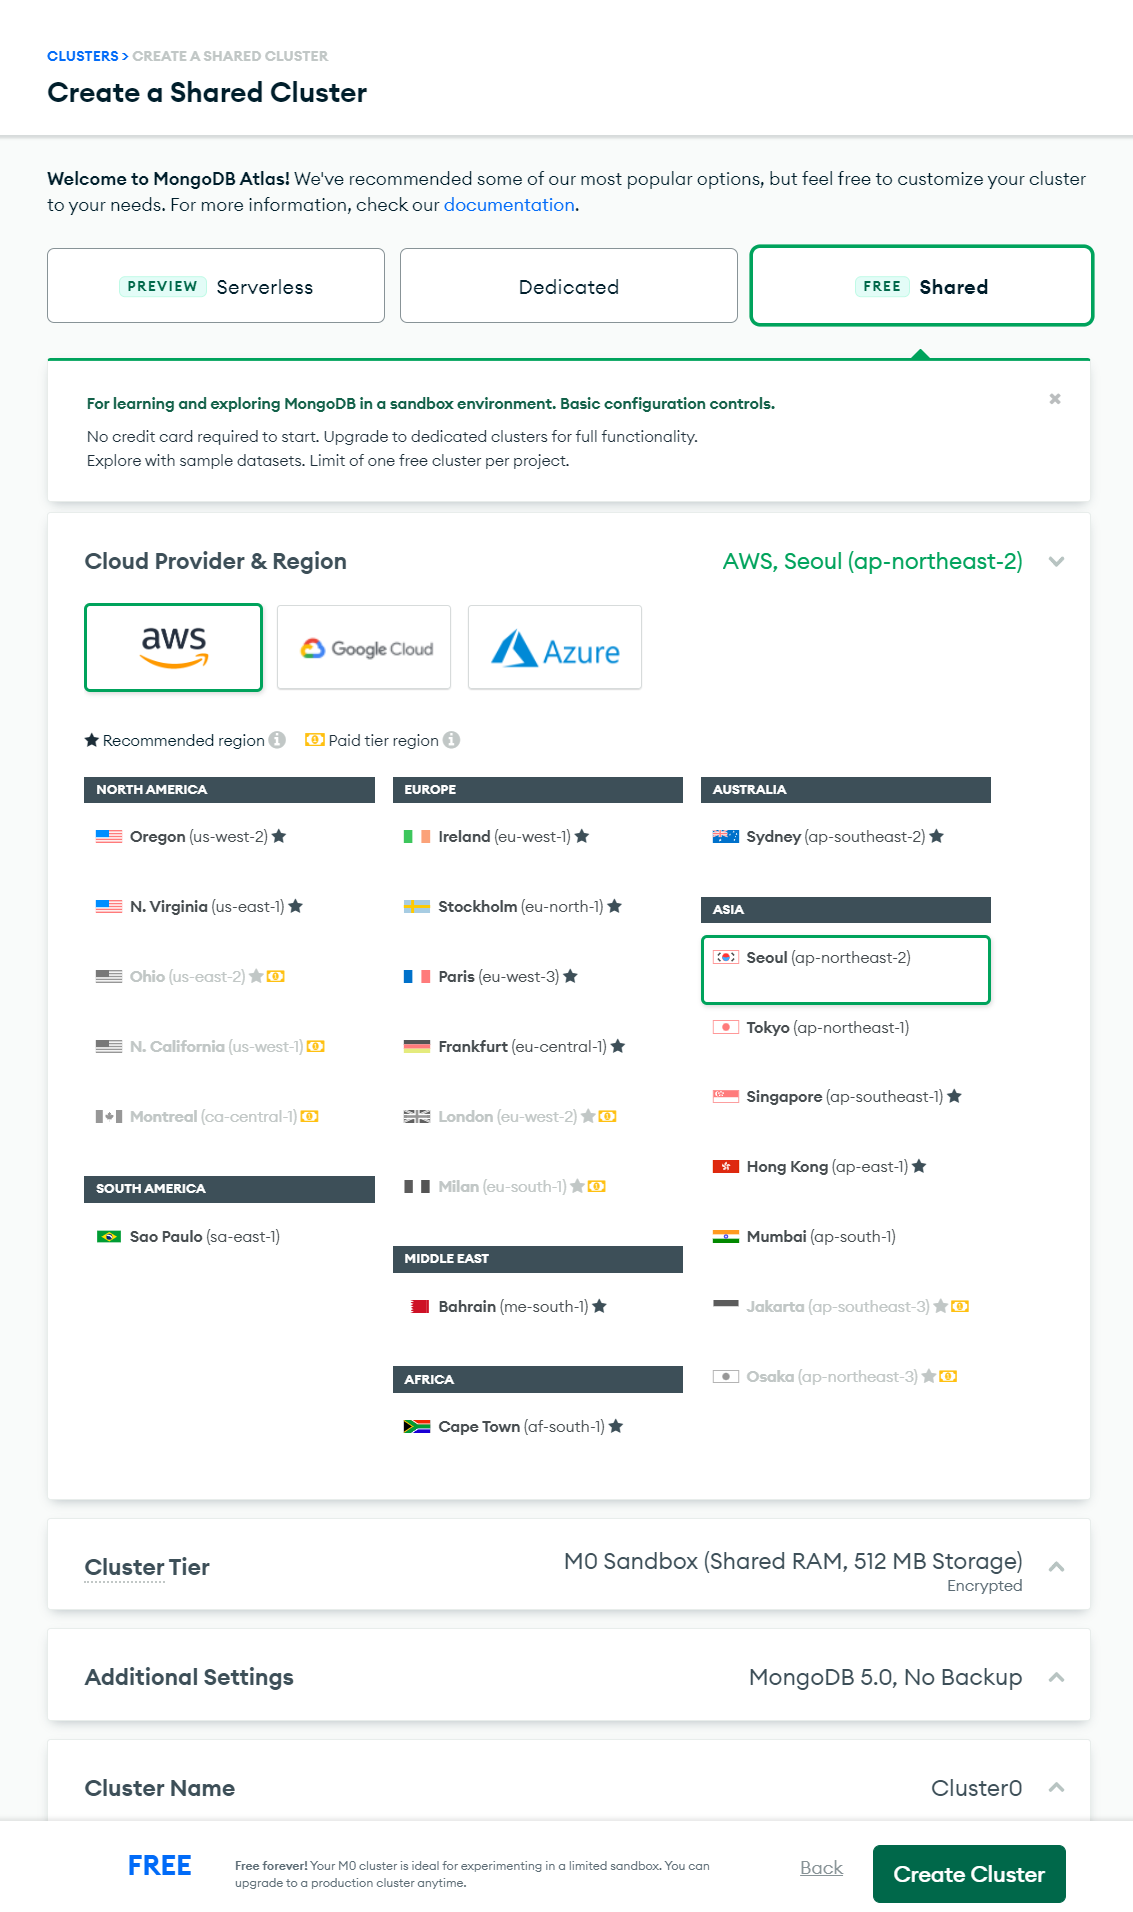
Task: Click the M0 Sandbox tier summary text
Action: (x=793, y=1562)
